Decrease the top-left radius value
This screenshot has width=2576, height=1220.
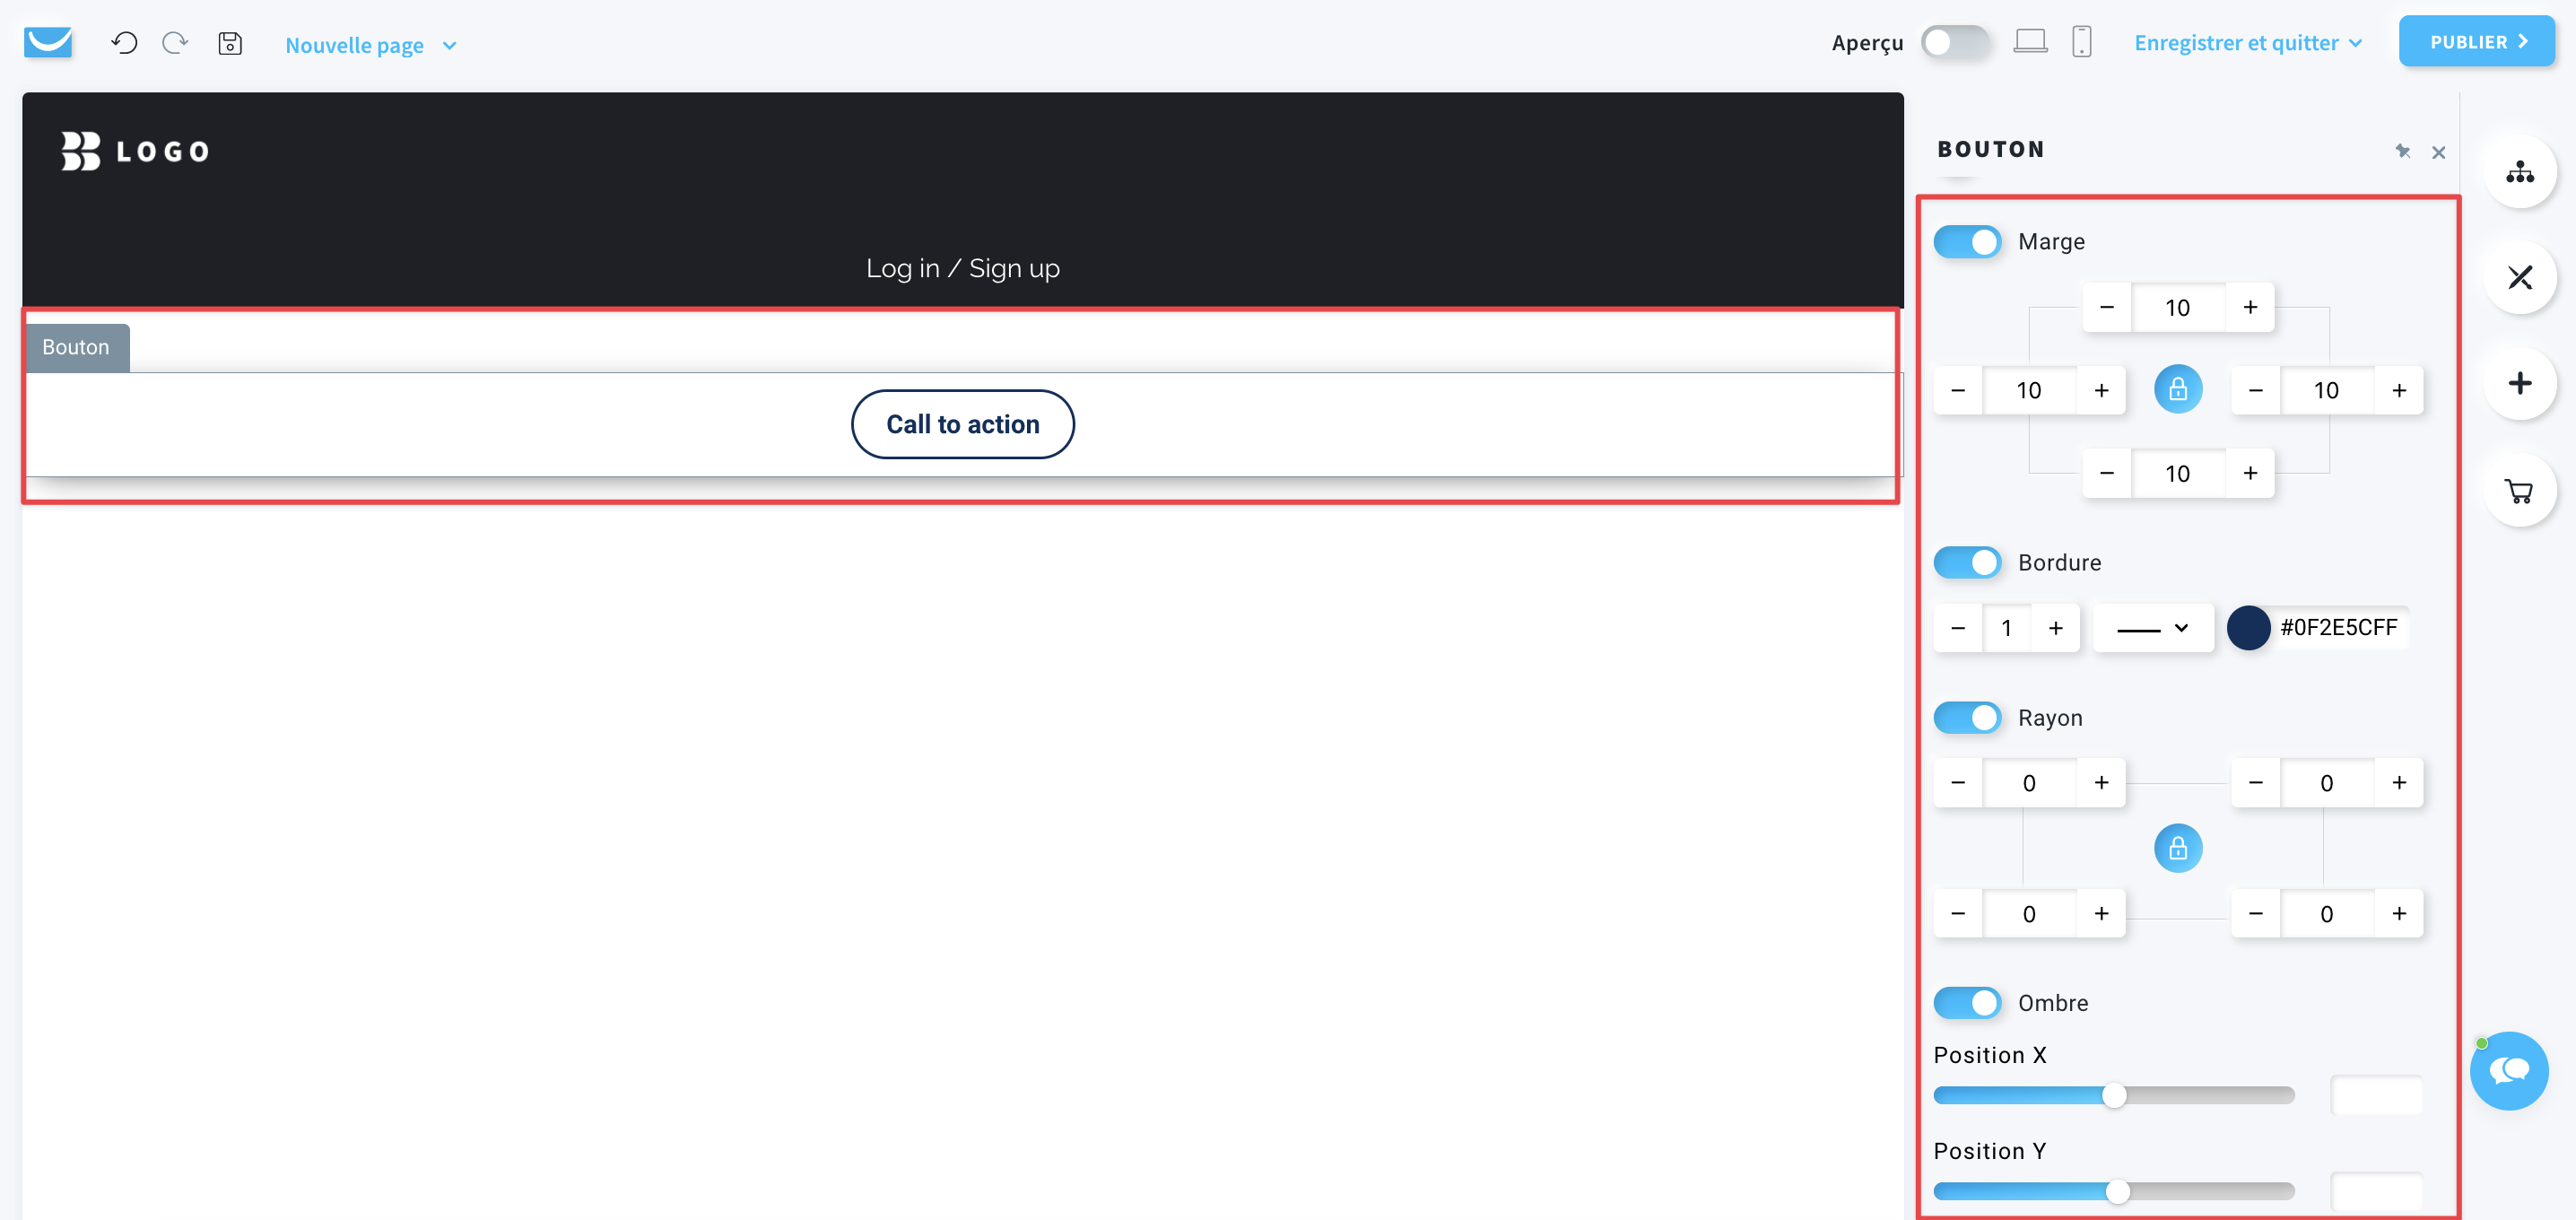[1958, 783]
